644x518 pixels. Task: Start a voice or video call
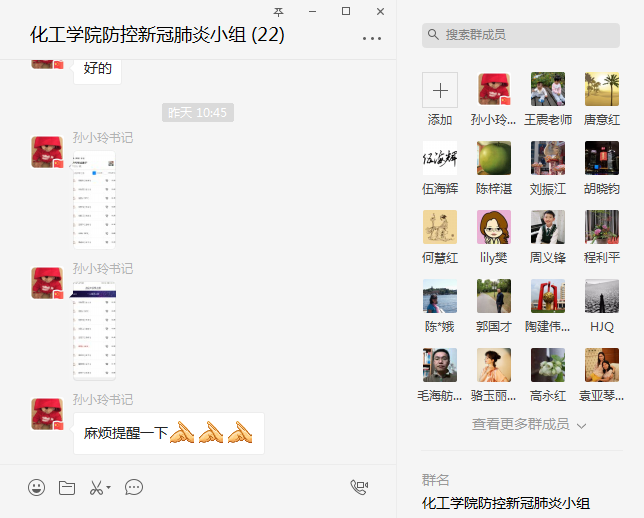[x=359, y=488]
